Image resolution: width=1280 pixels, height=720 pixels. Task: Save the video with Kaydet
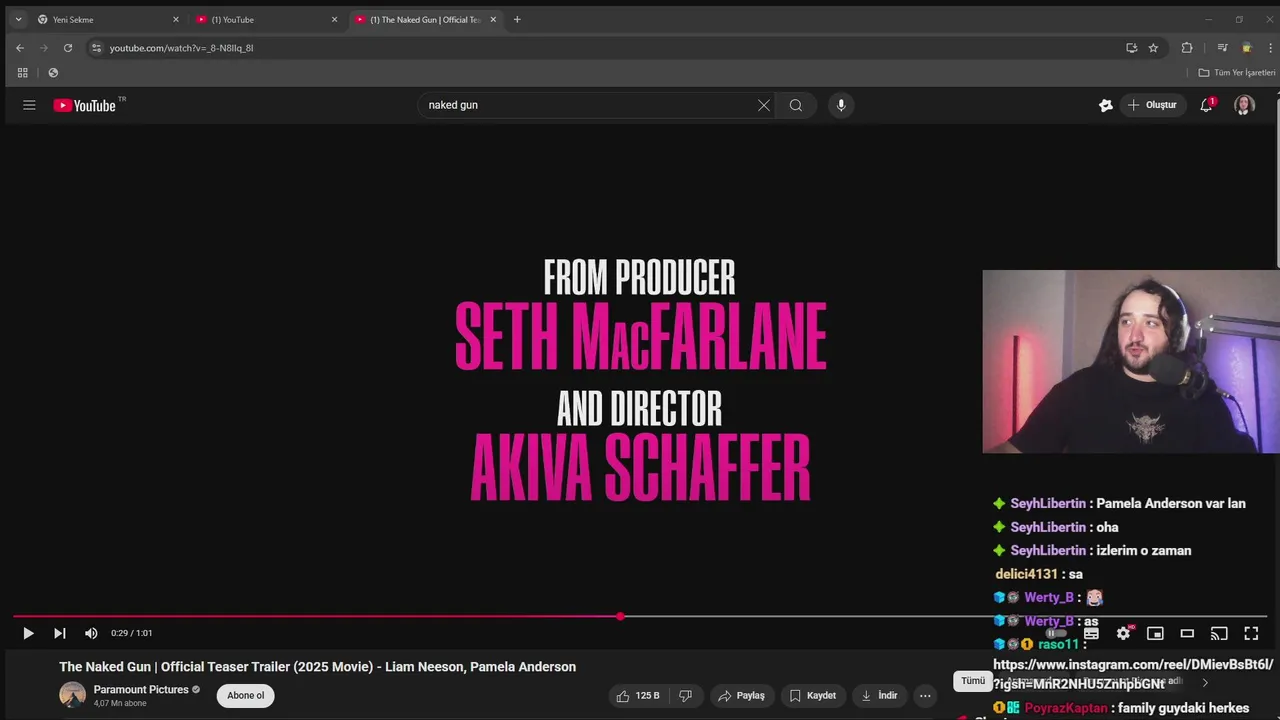point(812,696)
